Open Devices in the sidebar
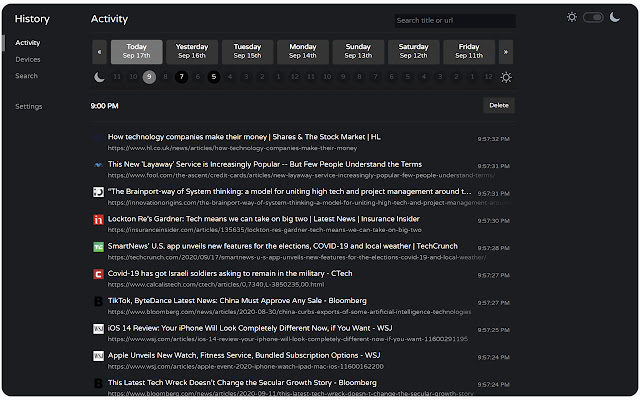Viewport: 640px width, 400px height. point(28,59)
